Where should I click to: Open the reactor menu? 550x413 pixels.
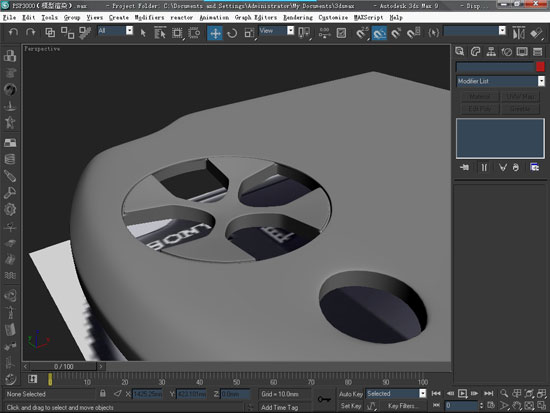pos(182,17)
